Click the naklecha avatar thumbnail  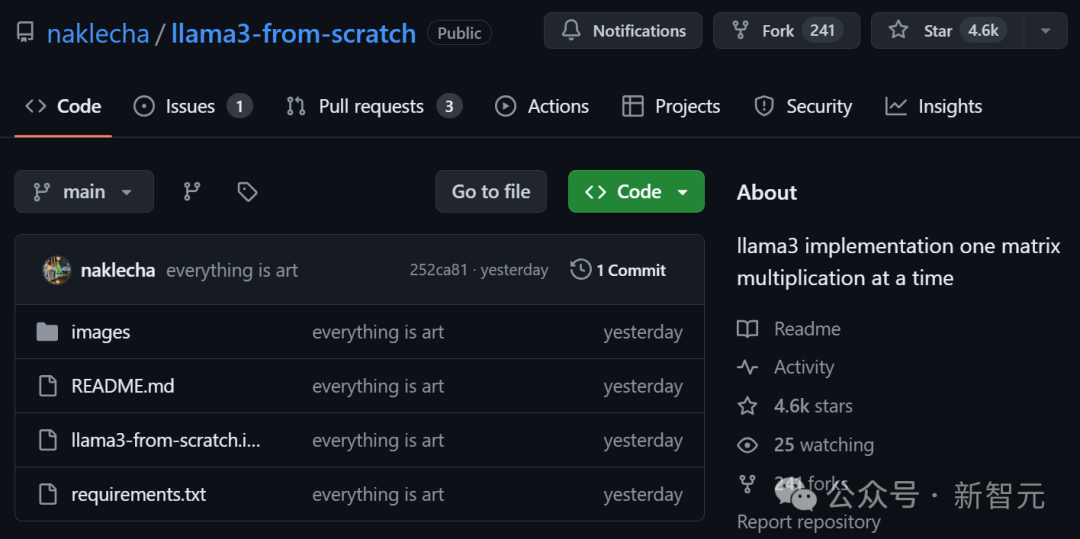click(56, 271)
